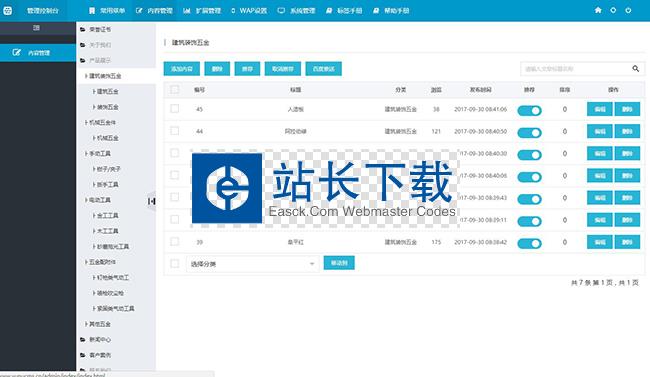Click the 删除 button in the action toolbar
The height and width of the screenshot is (377, 650).
click(217, 69)
